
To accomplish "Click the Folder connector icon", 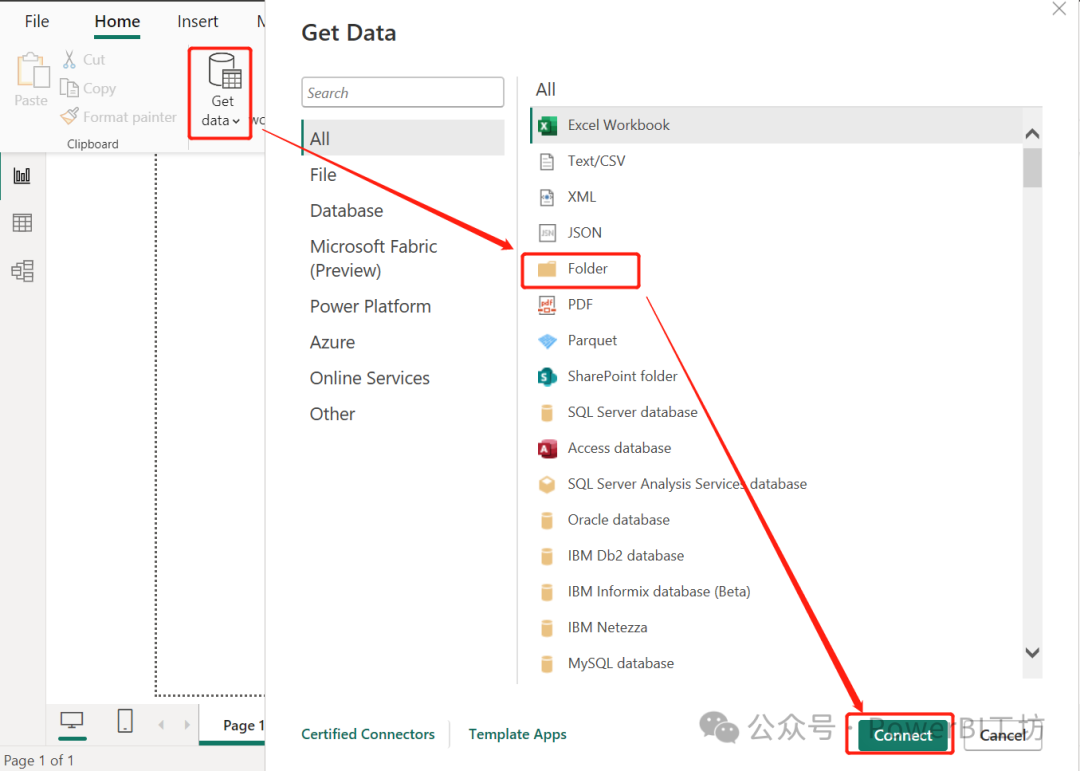I will pos(547,269).
